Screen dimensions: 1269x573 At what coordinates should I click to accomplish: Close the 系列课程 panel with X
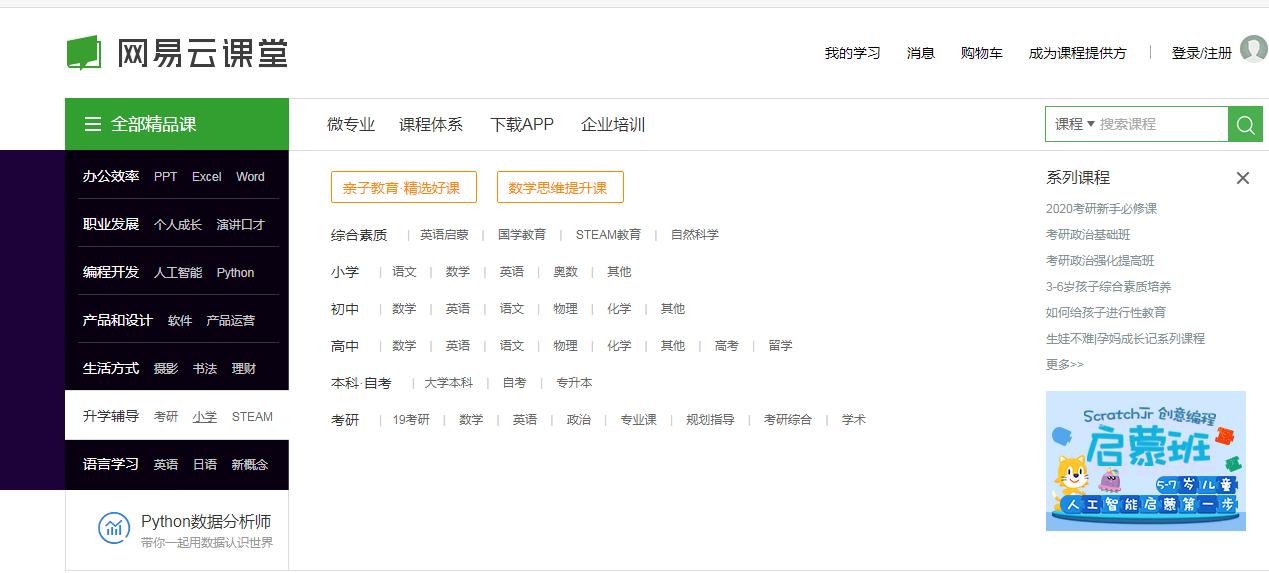[x=1243, y=178]
